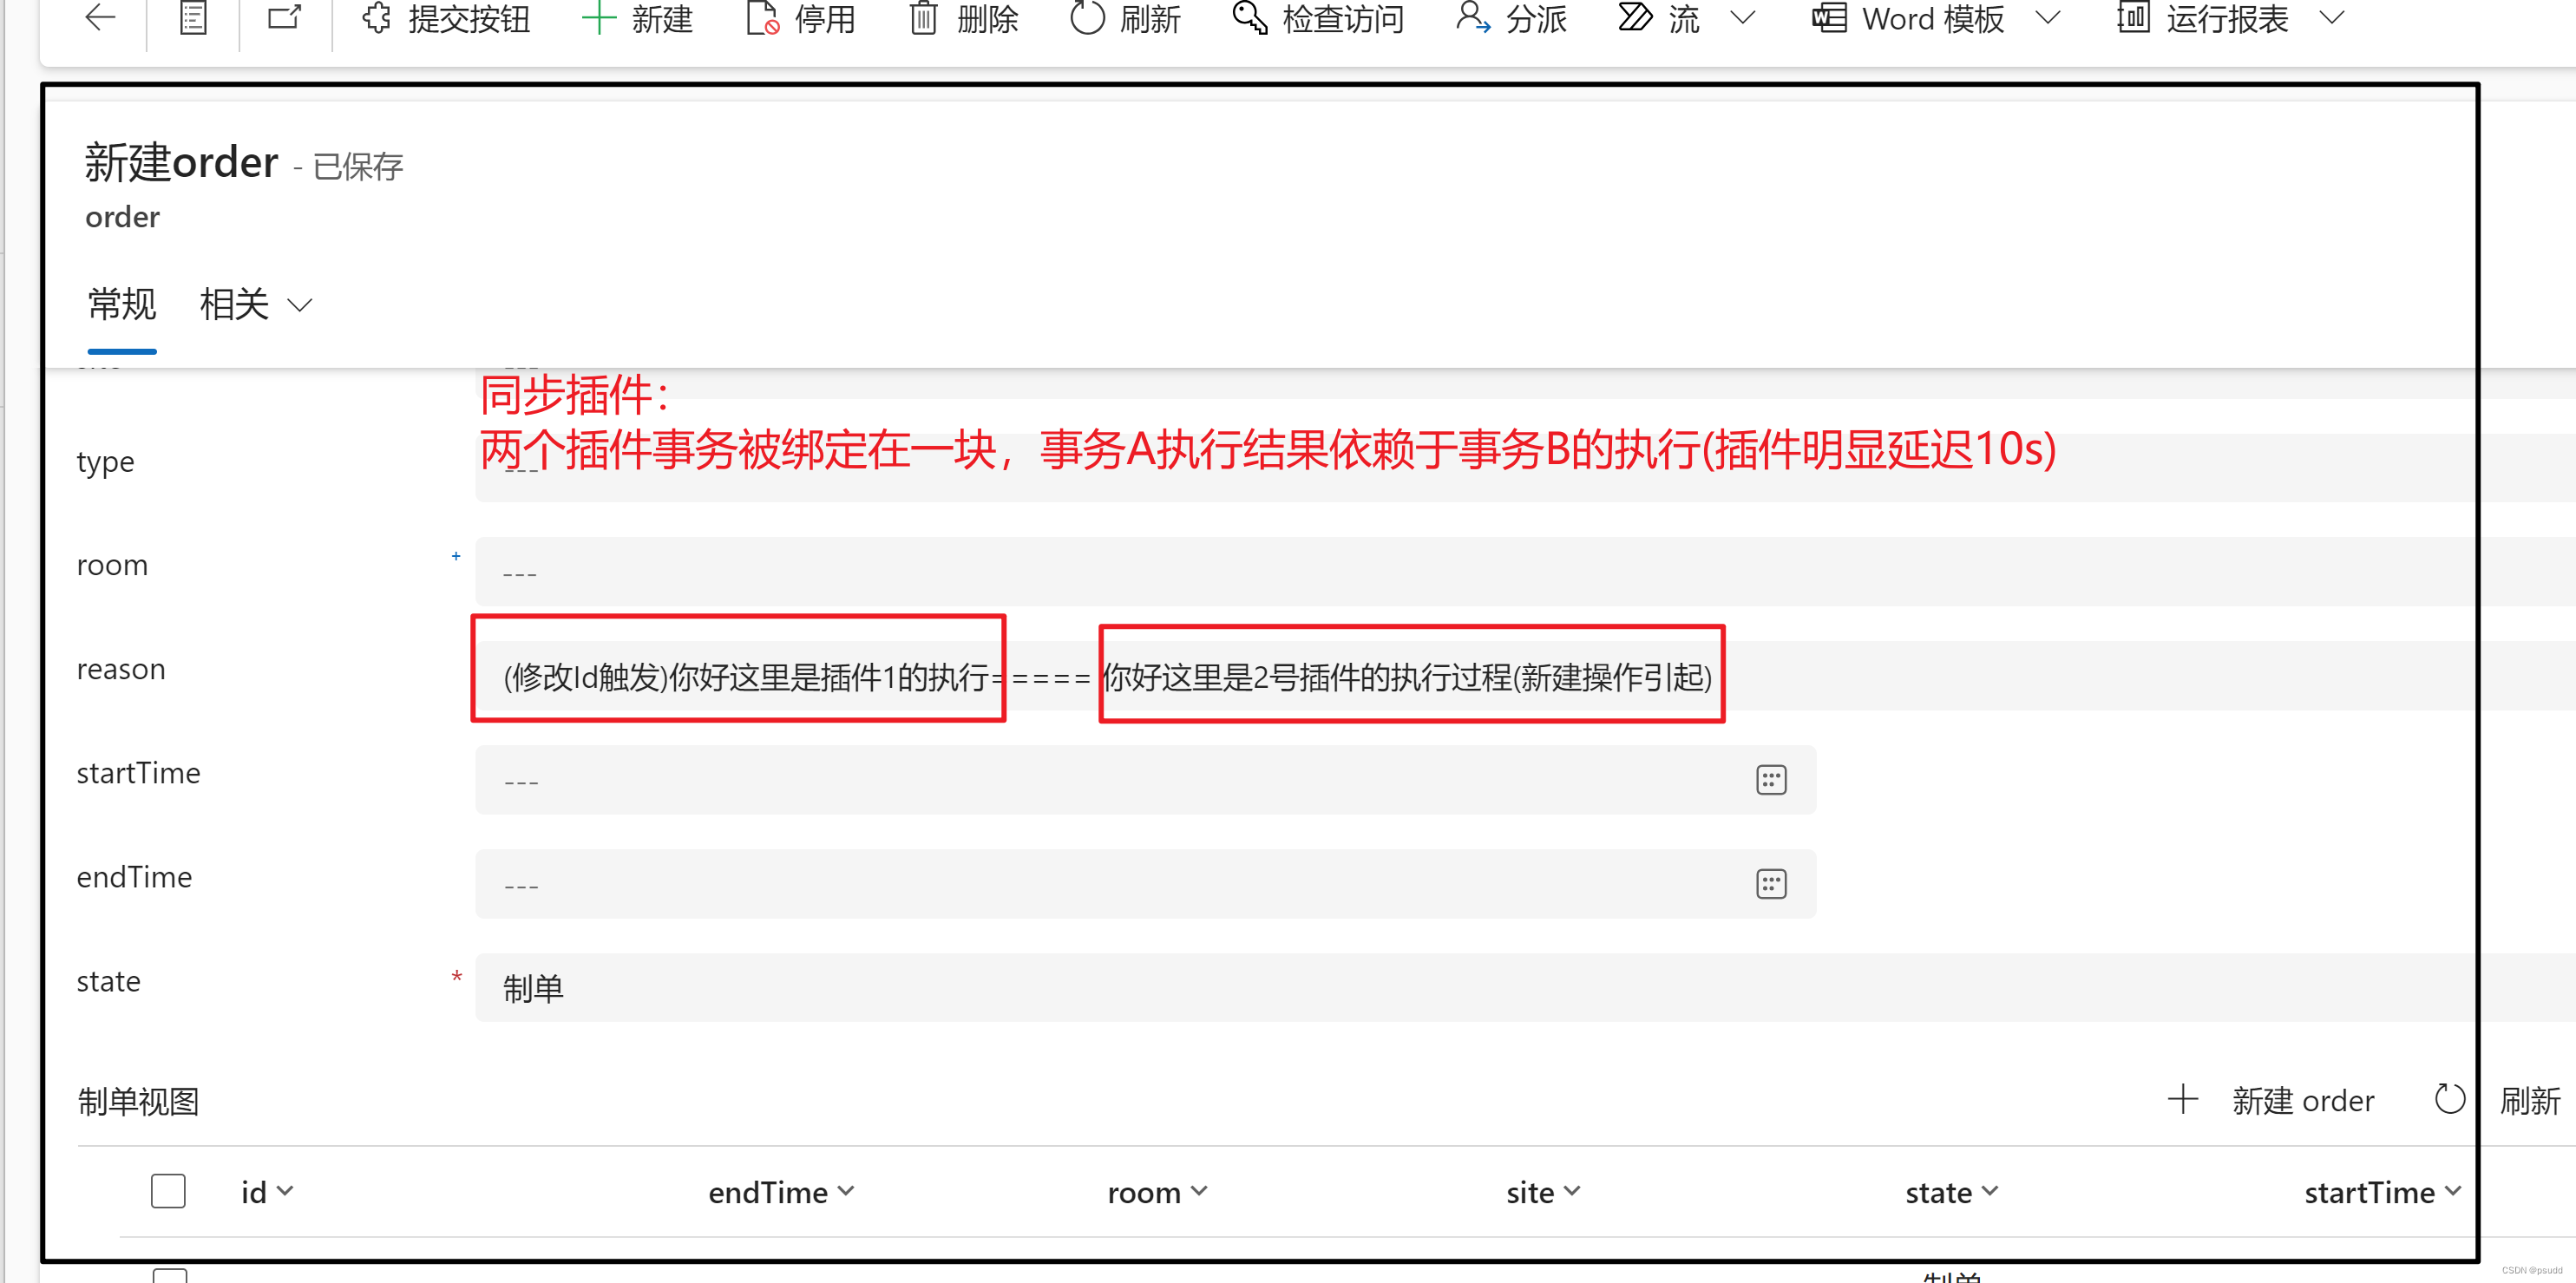Click the 删除 trash icon
The height and width of the screenshot is (1283, 2576).
click(923, 18)
